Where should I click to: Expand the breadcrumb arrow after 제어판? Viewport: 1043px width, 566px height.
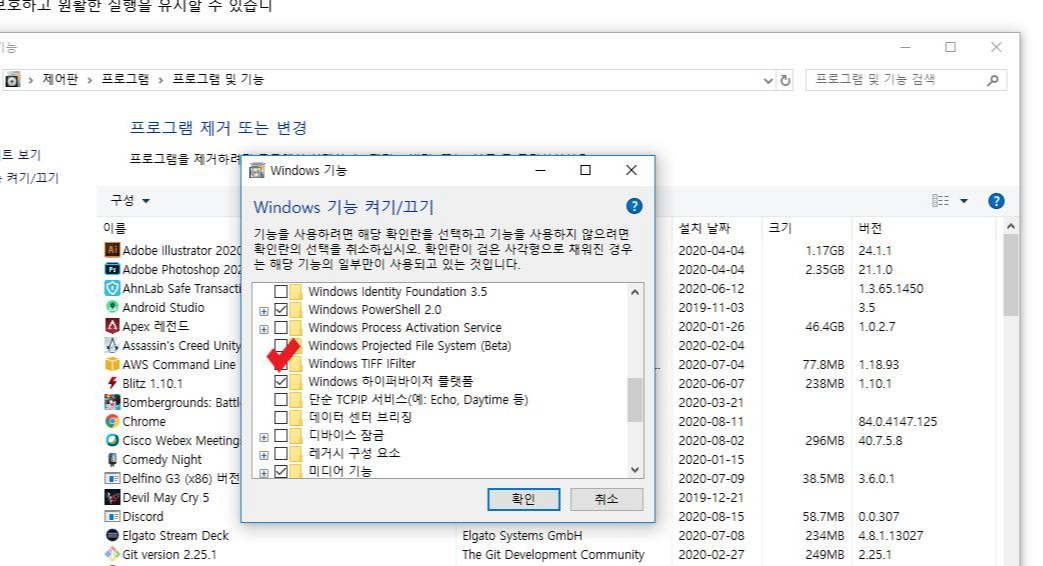[x=89, y=80]
